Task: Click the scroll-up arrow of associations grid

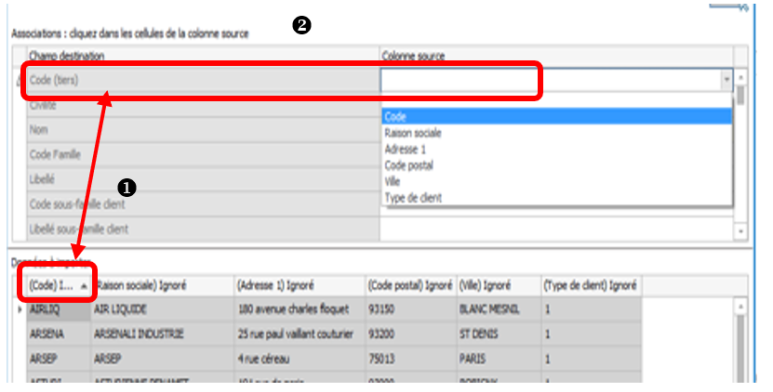Action: point(740,77)
